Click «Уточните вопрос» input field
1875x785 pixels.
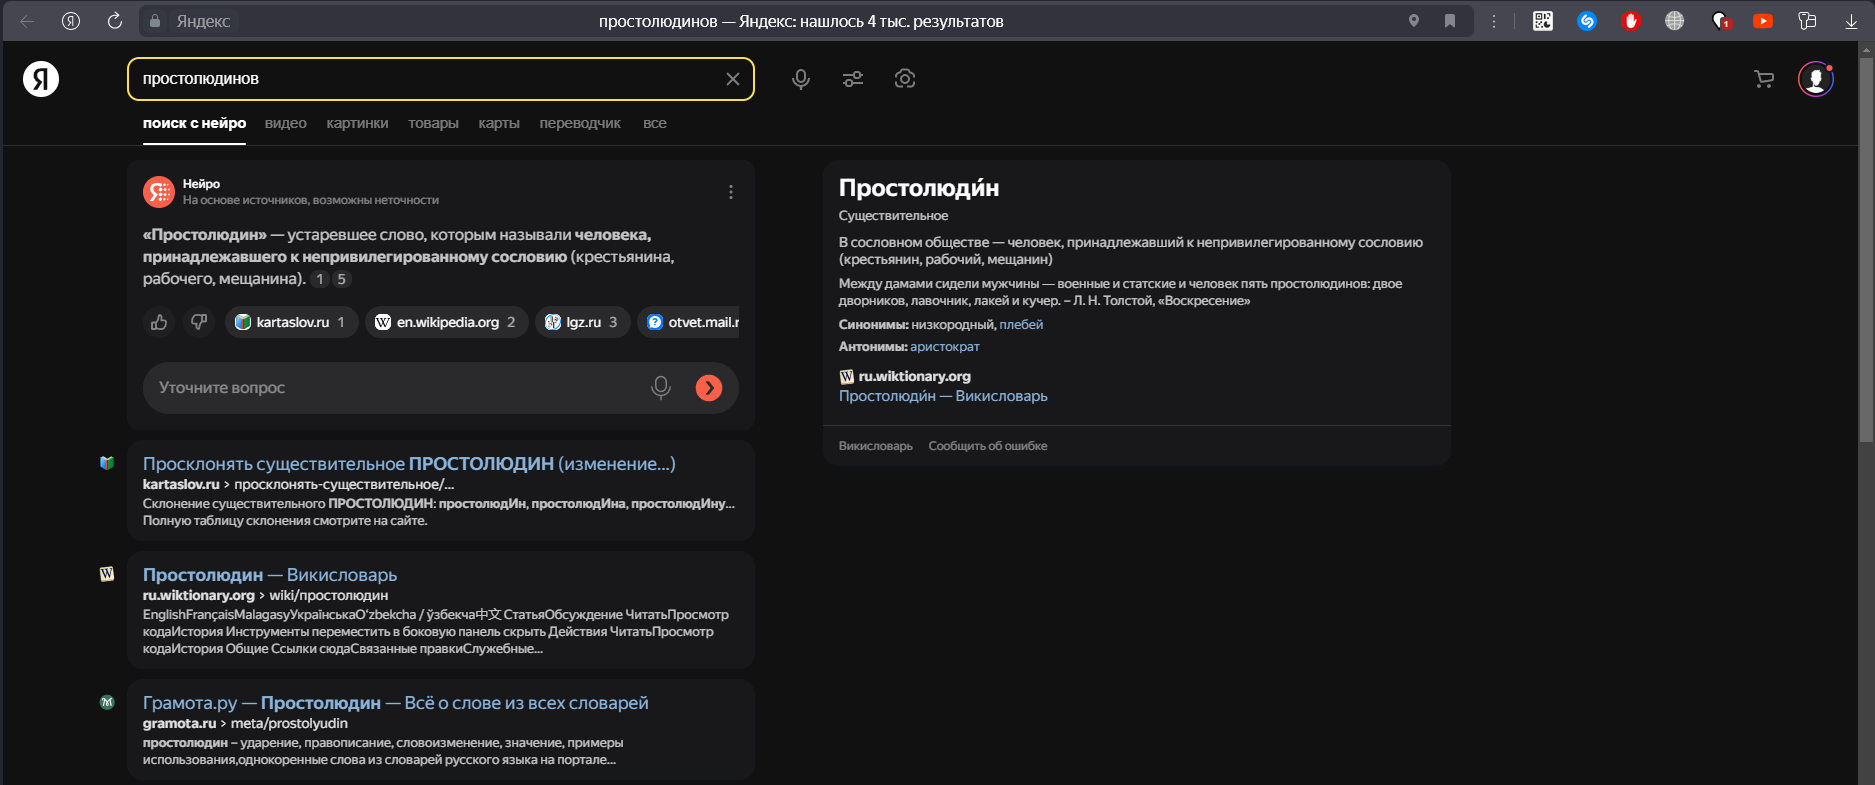pyautogui.click(x=400, y=388)
